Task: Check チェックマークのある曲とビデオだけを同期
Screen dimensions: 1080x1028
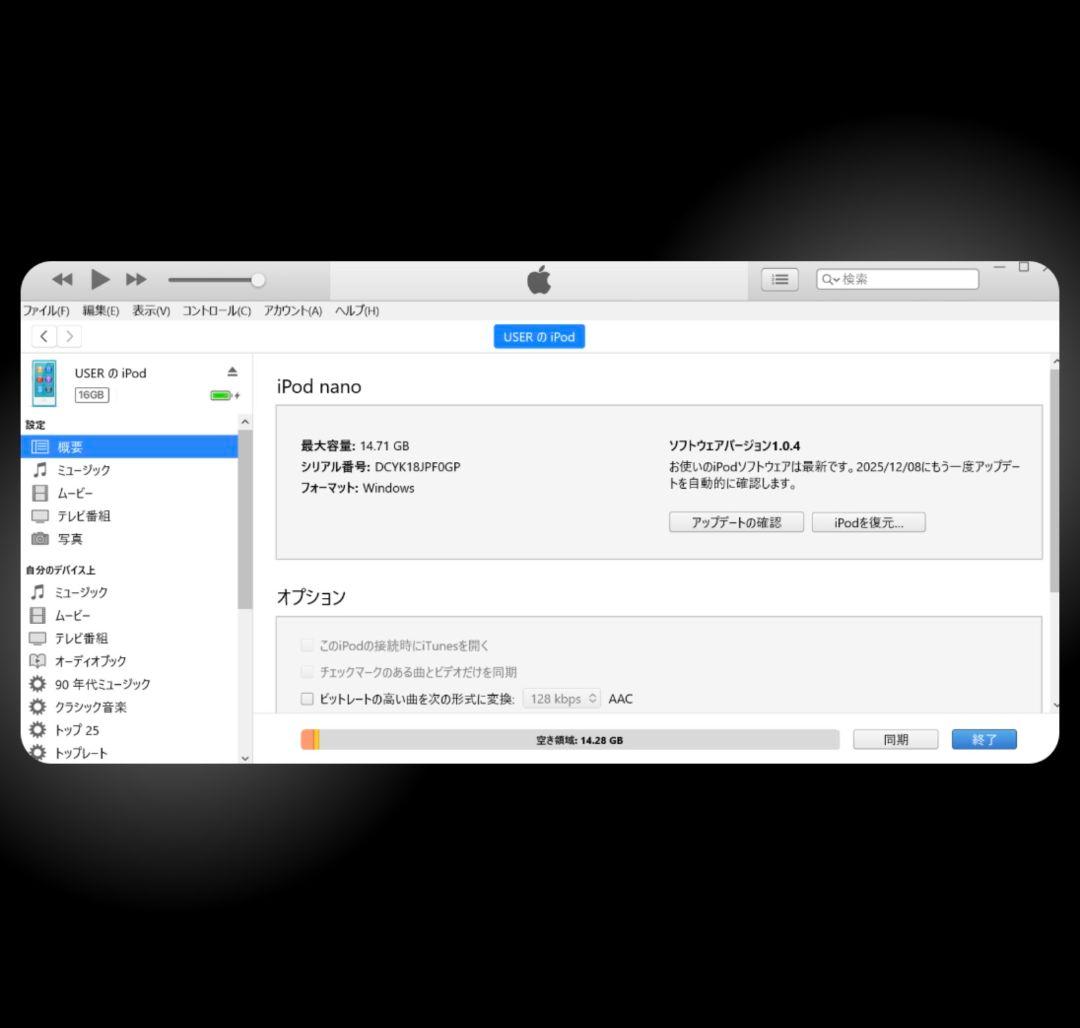Action: point(307,672)
